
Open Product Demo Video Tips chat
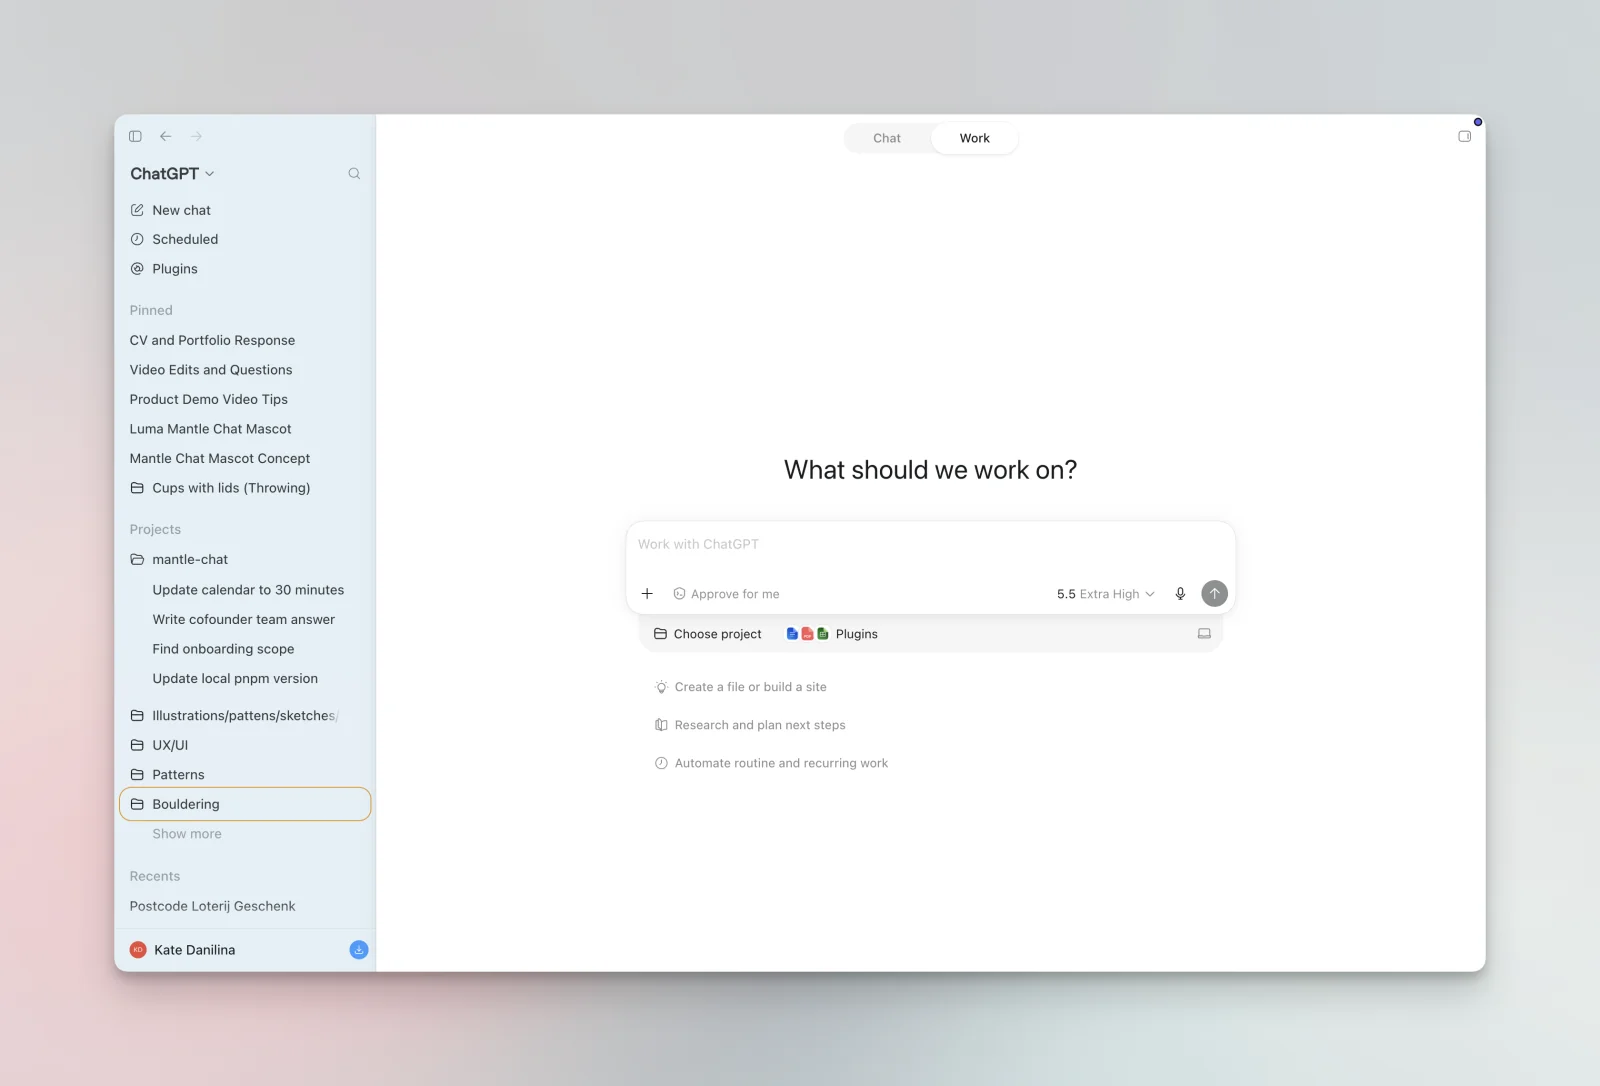[x=245, y=399]
